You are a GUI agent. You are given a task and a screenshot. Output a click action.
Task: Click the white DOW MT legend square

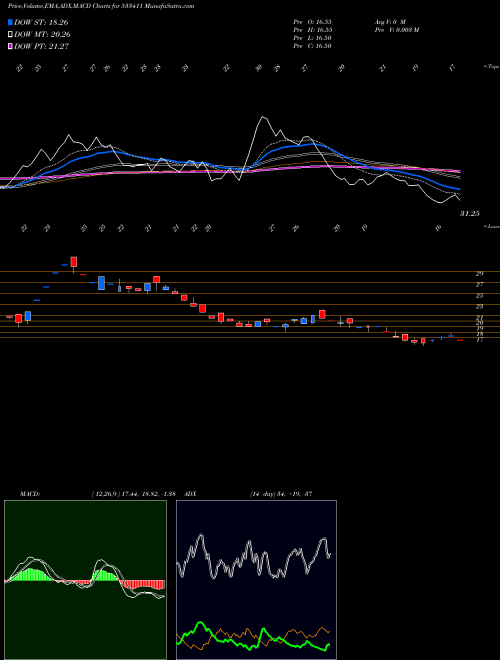[11, 35]
